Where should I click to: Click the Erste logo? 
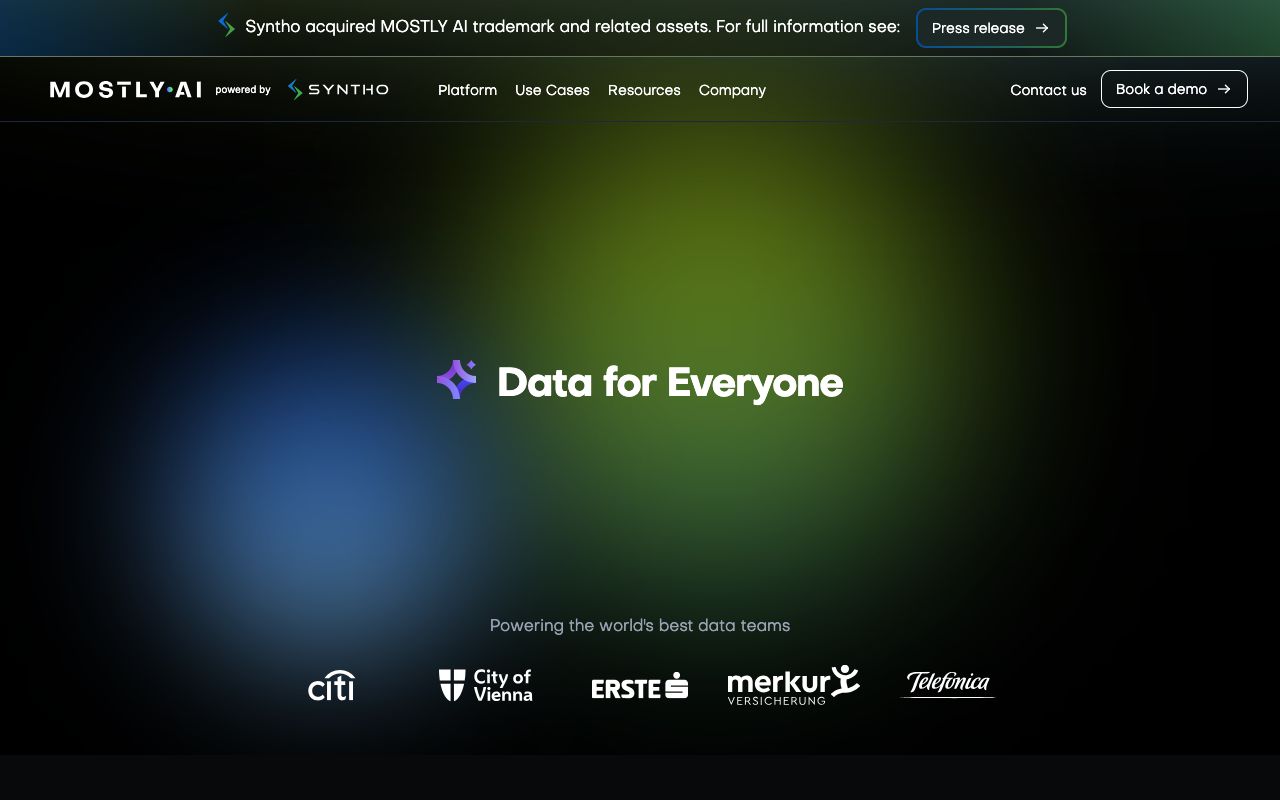coord(640,686)
